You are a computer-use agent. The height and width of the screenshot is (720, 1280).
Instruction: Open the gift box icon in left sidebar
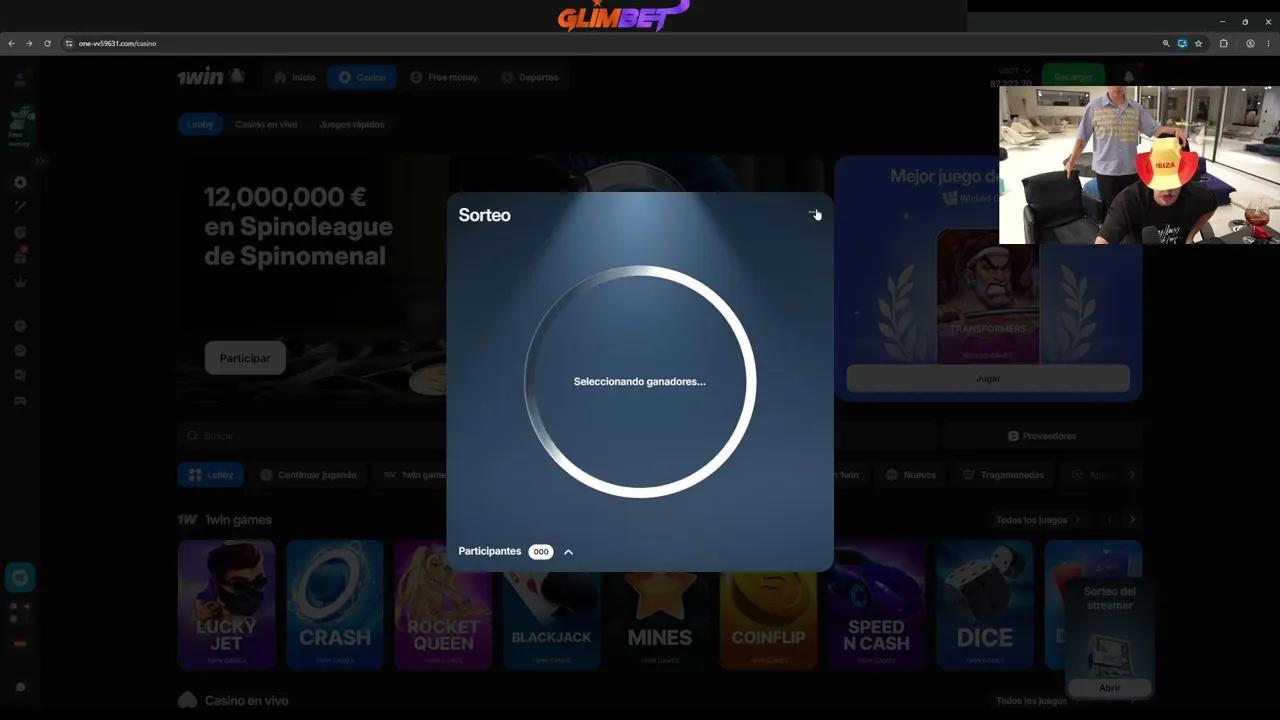20,257
